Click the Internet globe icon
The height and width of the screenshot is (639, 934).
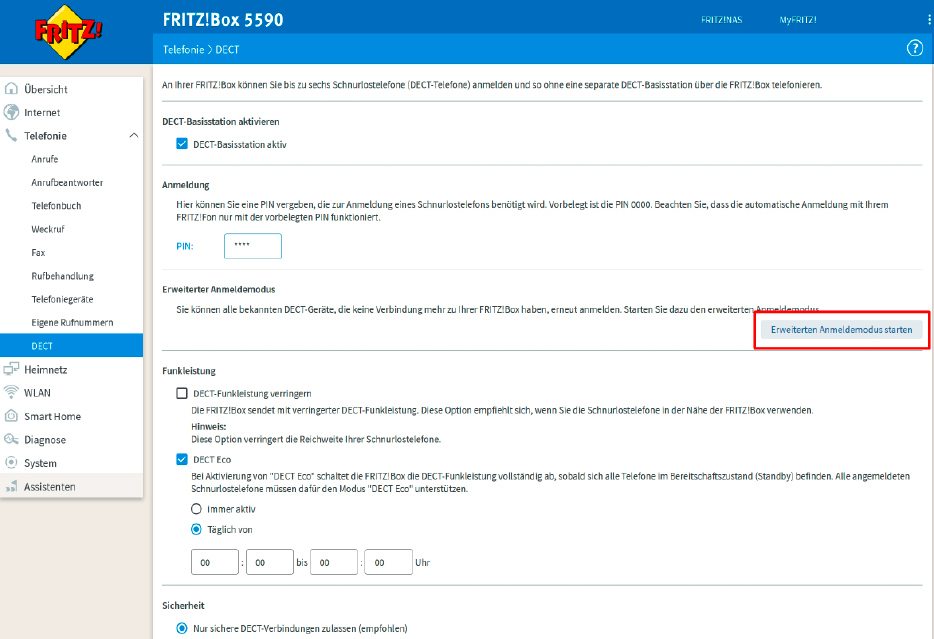(x=11, y=112)
